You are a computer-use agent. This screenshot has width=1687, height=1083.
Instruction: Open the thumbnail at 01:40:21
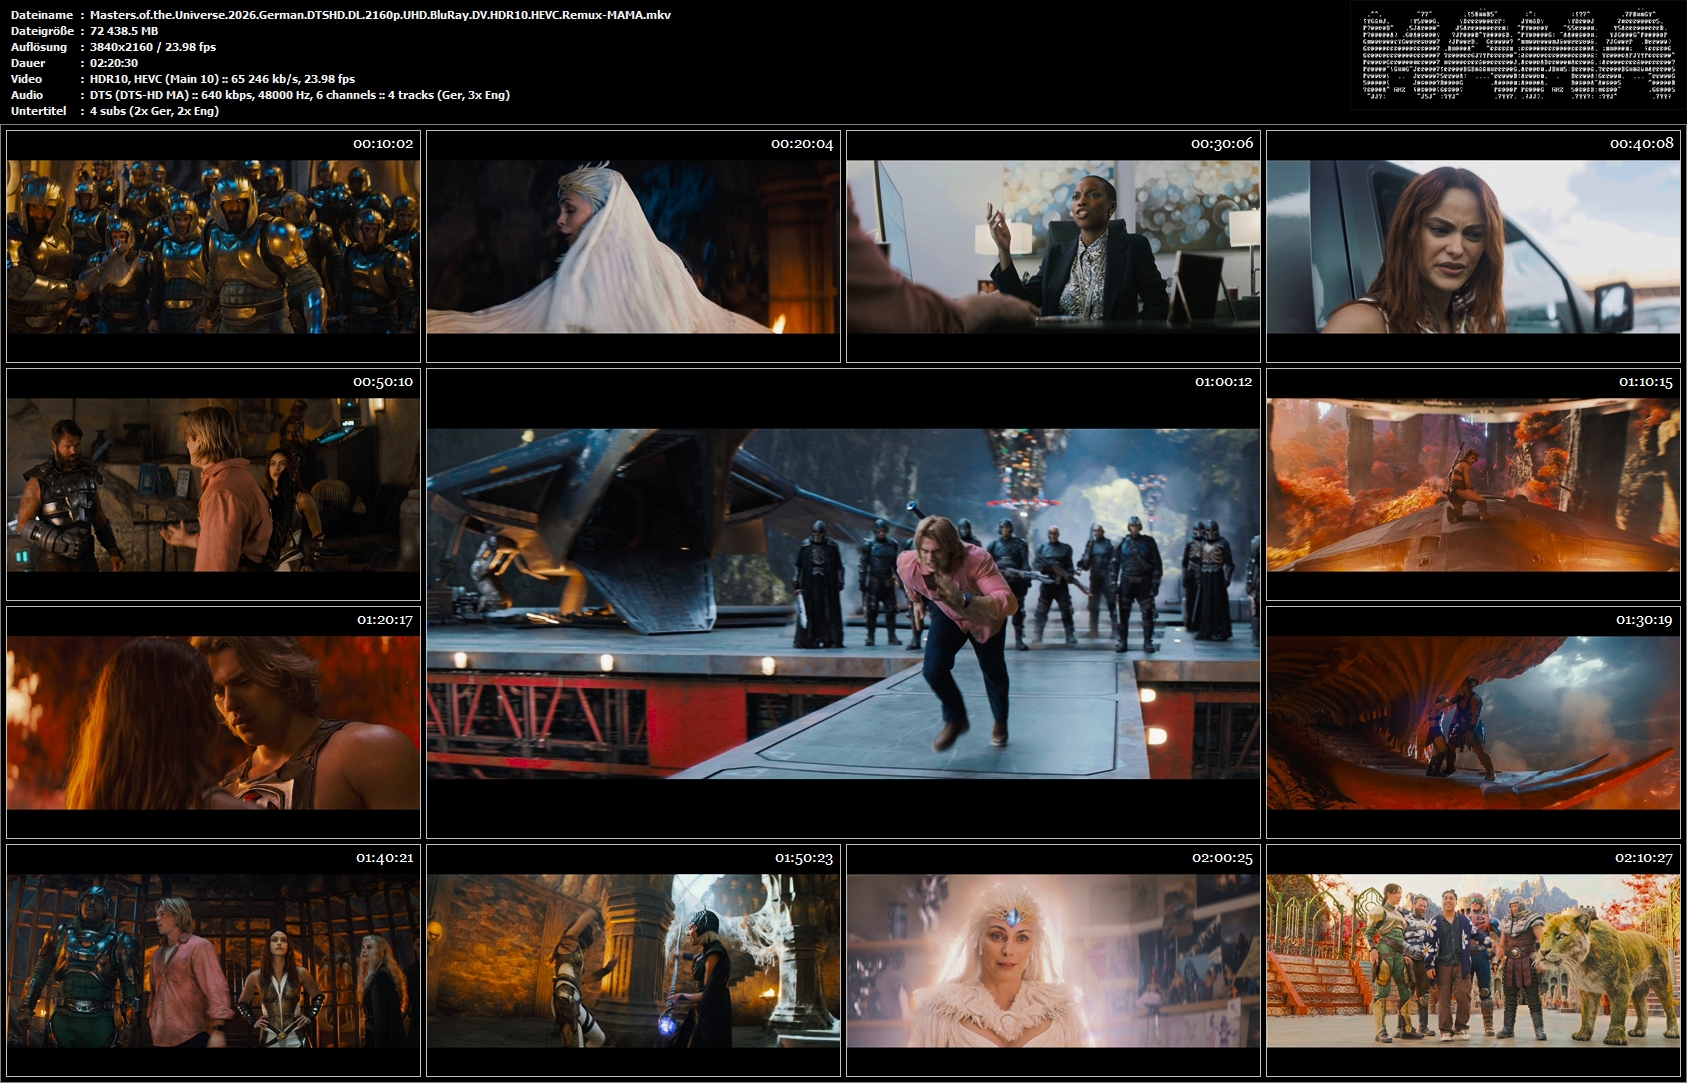pyautogui.click(x=213, y=960)
